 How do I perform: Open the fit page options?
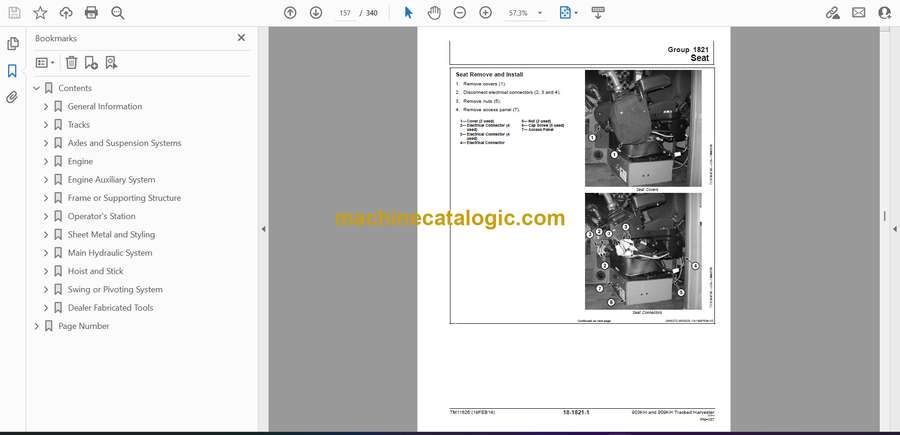point(569,13)
